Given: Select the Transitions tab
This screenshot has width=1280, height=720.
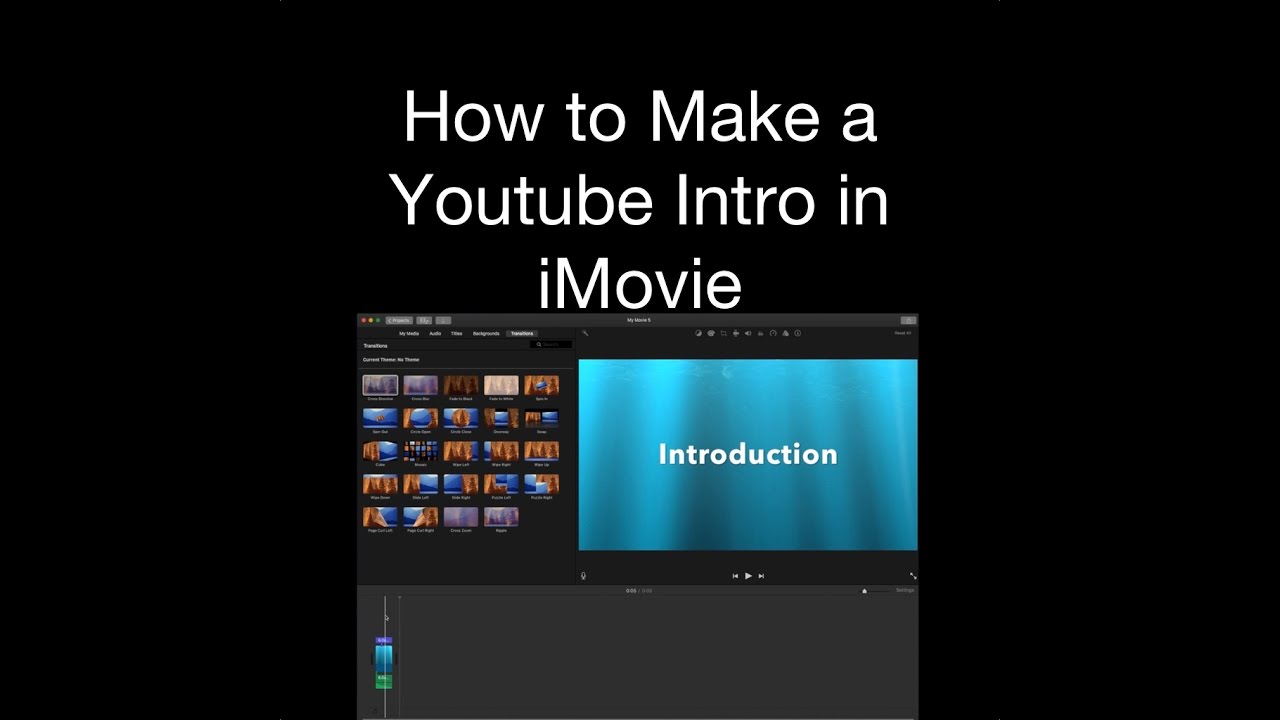Looking at the screenshot, I should tap(522, 333).
